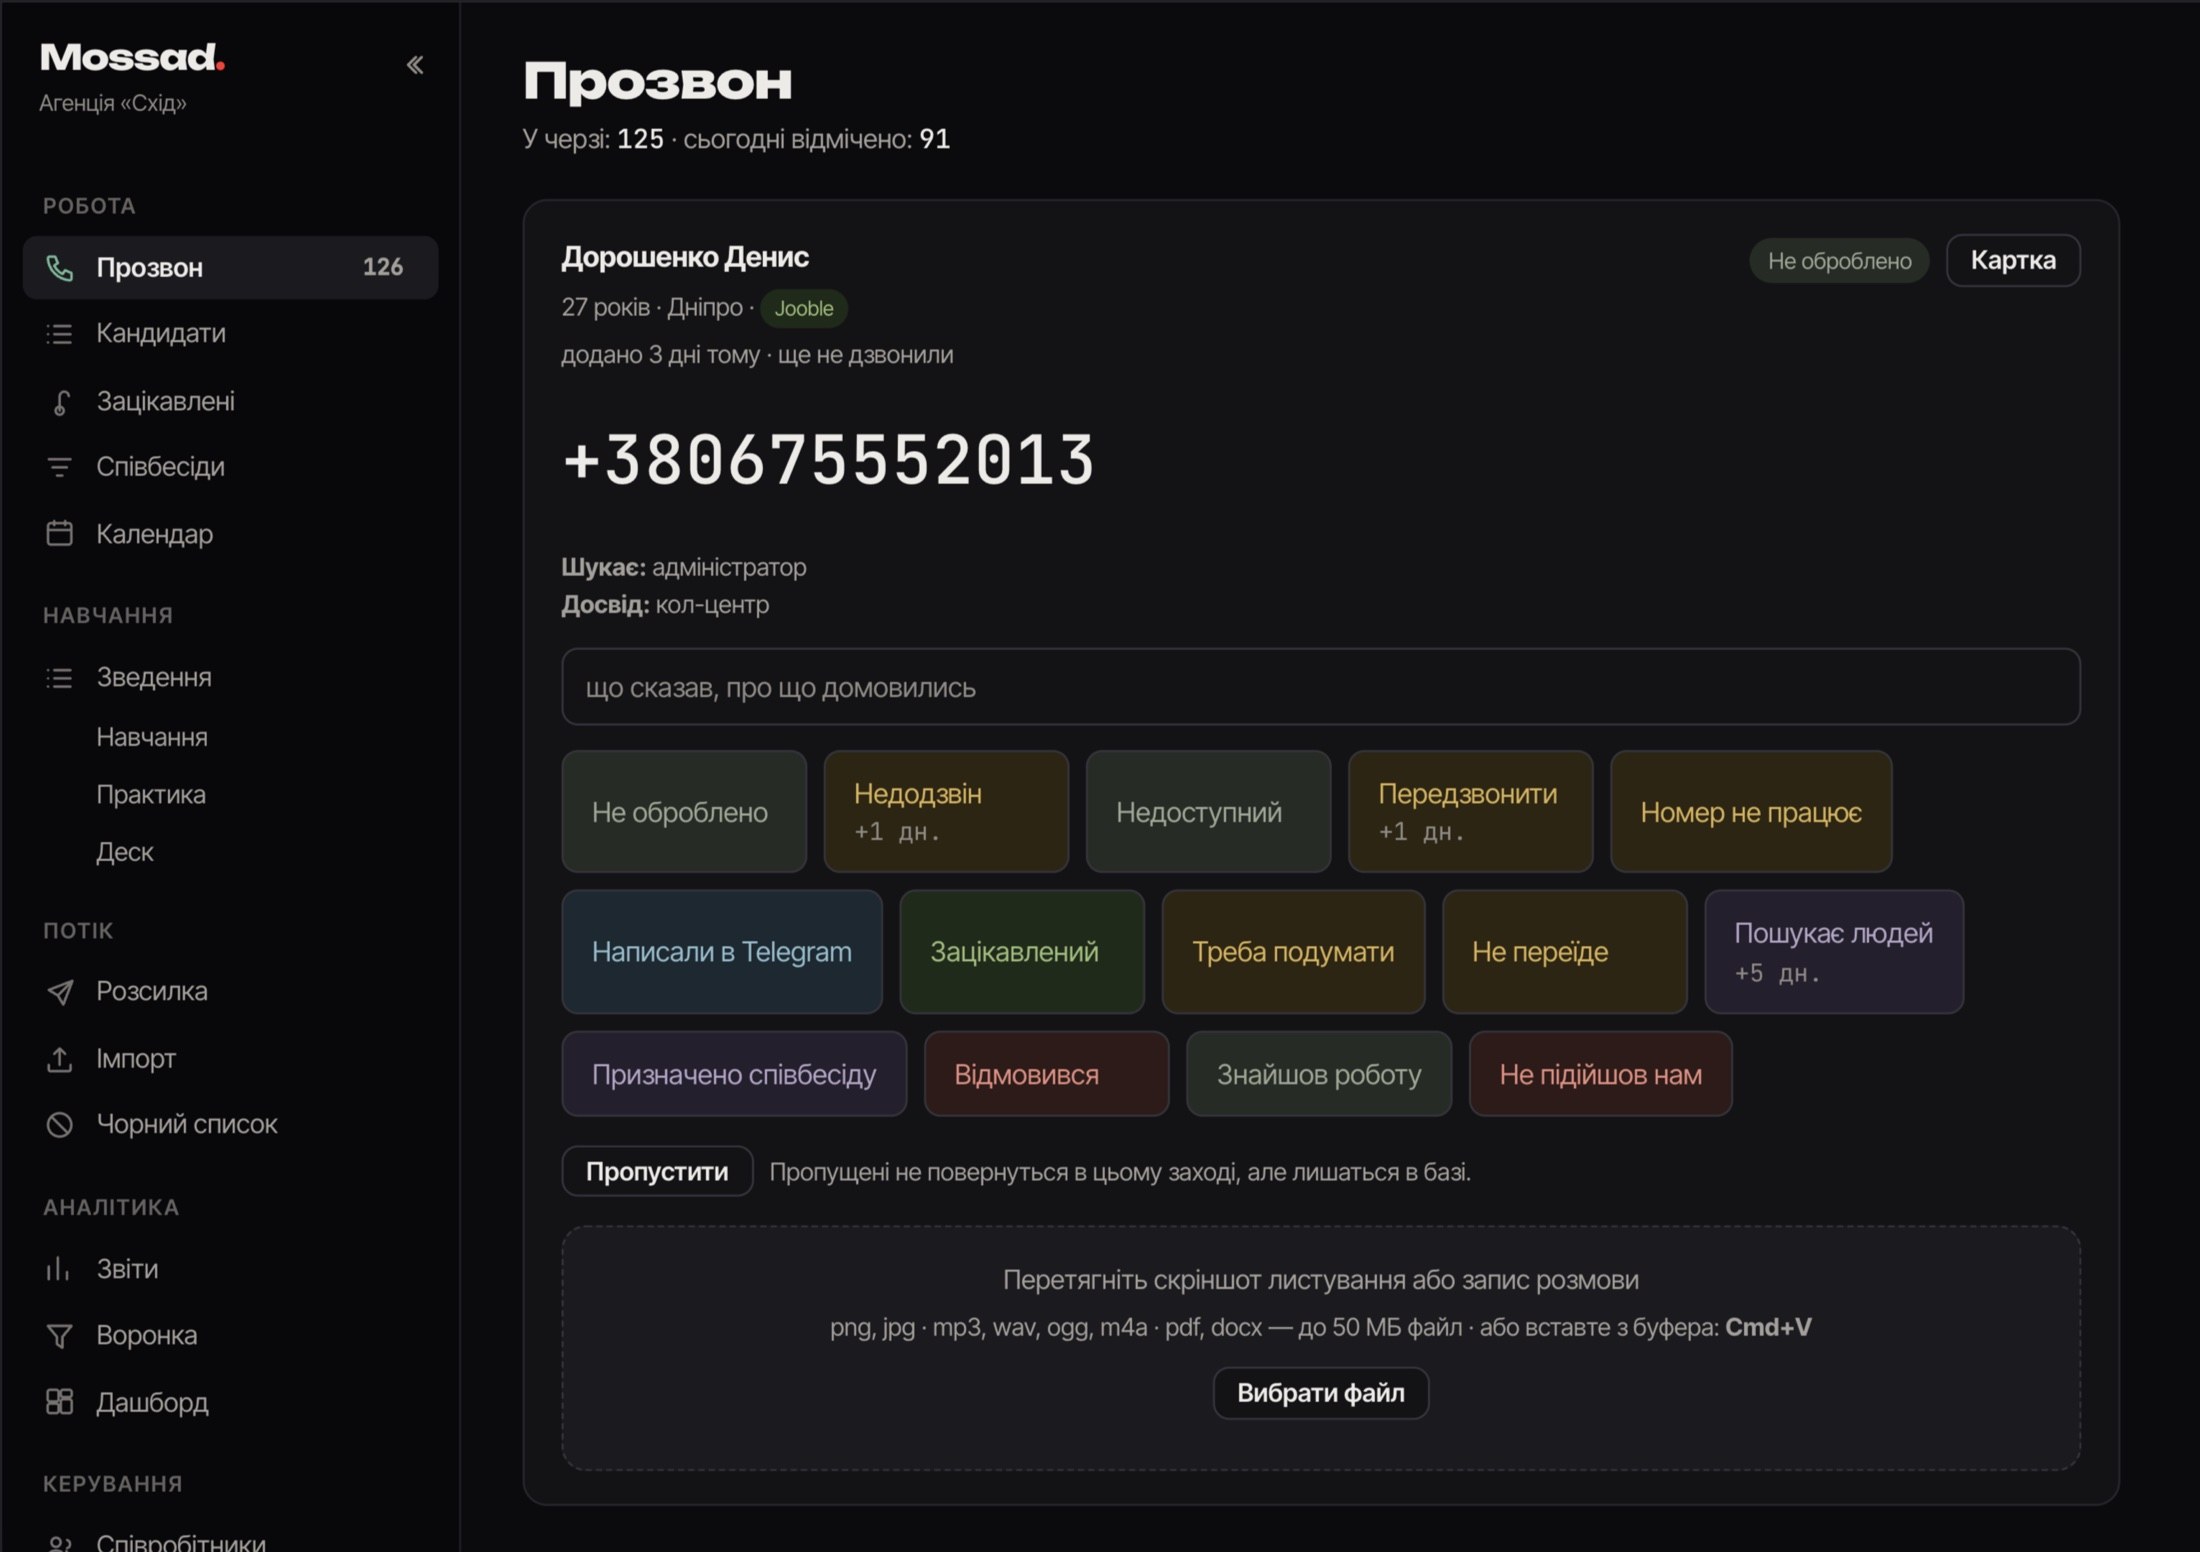Click the Не оброблено status badge
2200x1552 pixels.
(x=1839, y=260)
